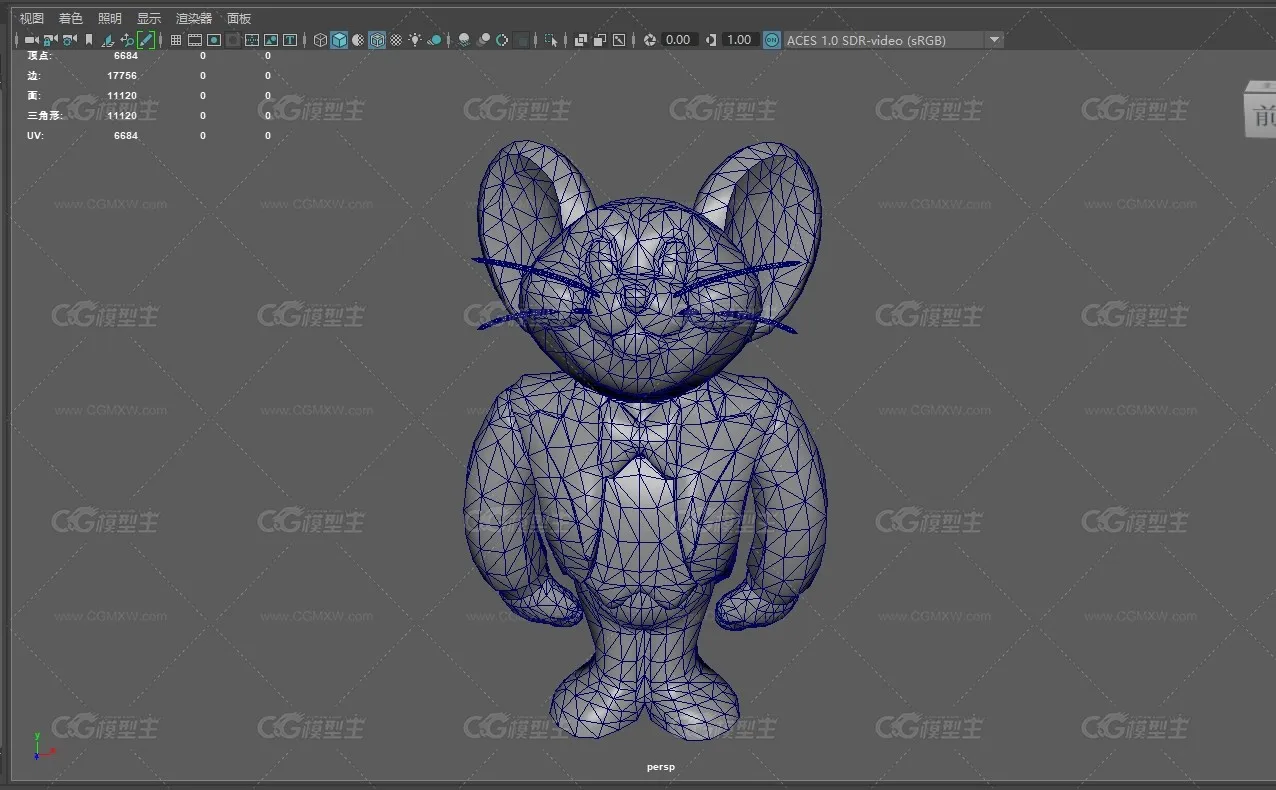The image size is (1276, 790).
Task: Click the X-Ray Joints icon
Action: click(619, 40)
